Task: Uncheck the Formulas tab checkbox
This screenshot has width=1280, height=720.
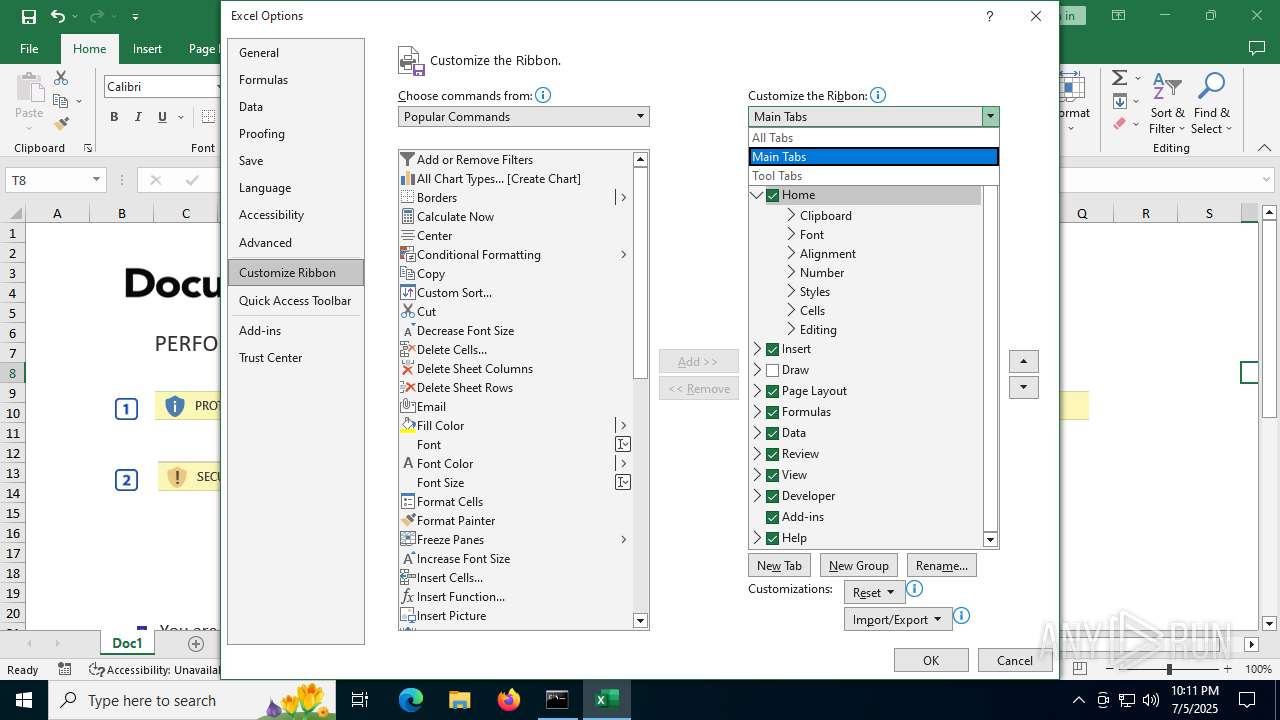Action: tap(772, 412)
